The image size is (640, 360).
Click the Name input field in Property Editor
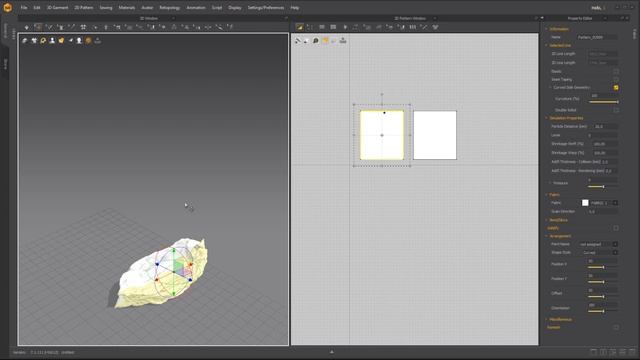coord(597,37)
